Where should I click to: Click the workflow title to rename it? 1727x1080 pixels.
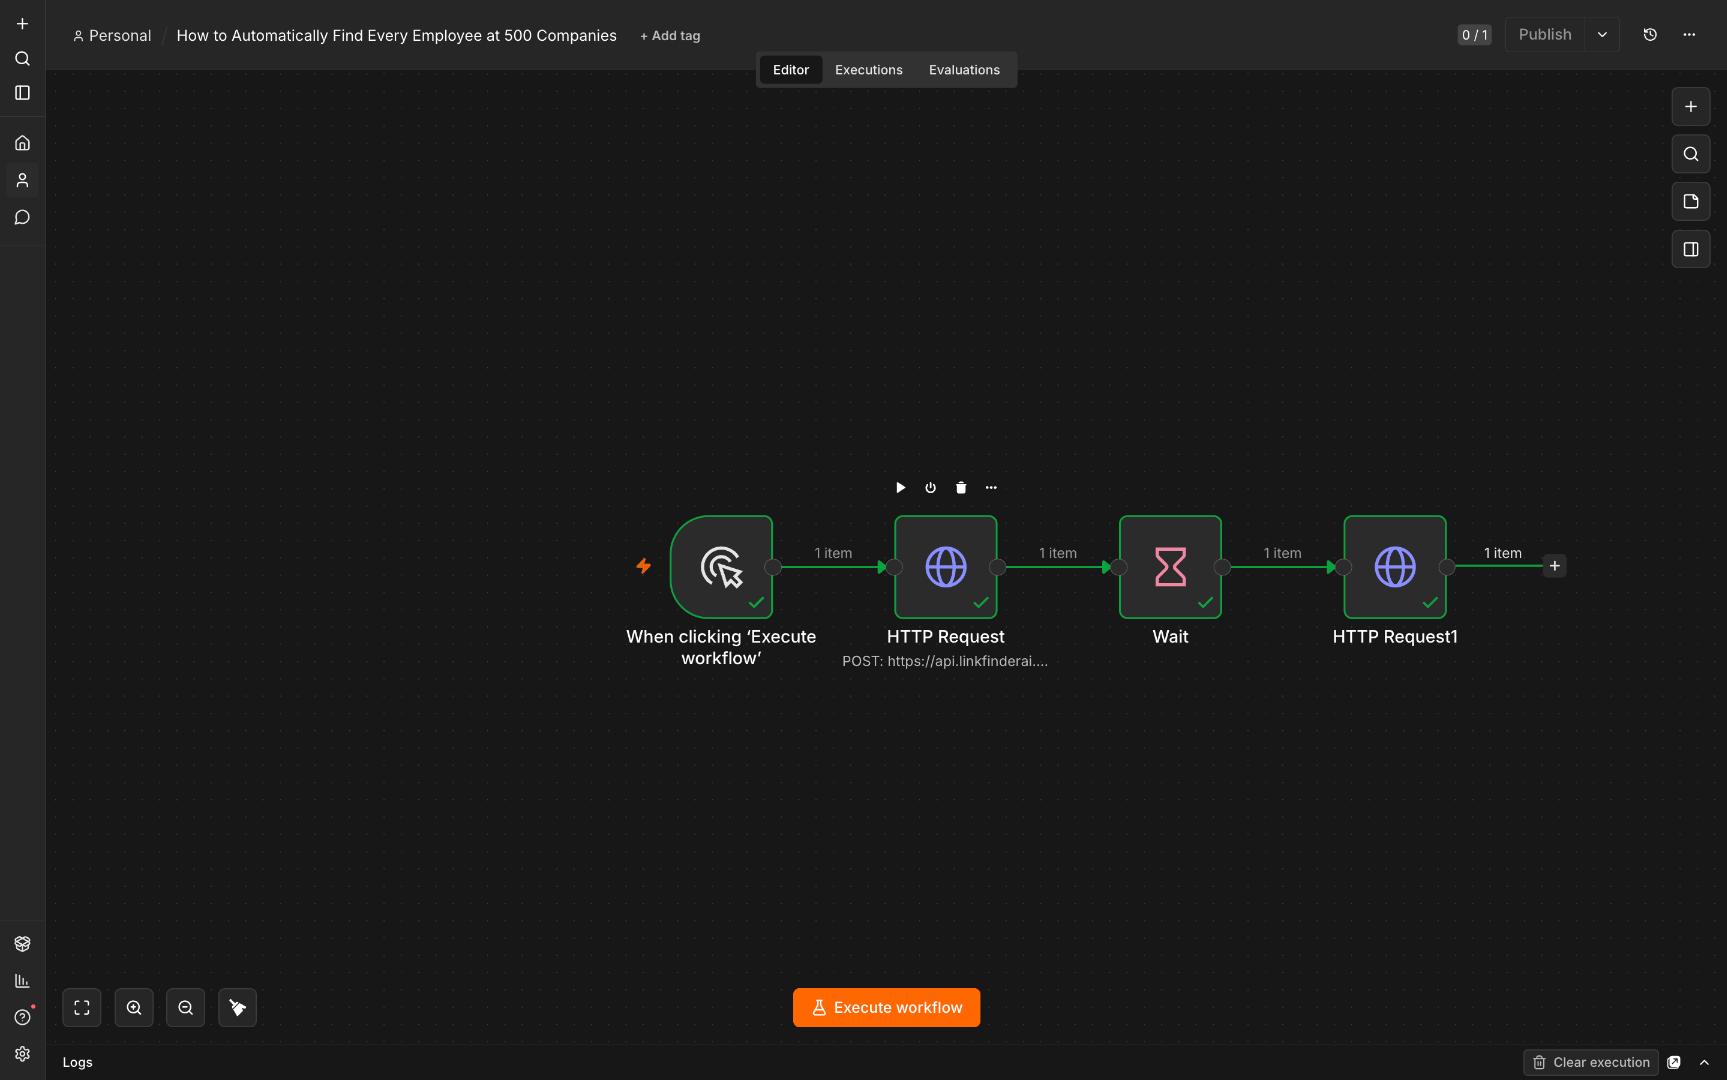click(x=396, y=36)
